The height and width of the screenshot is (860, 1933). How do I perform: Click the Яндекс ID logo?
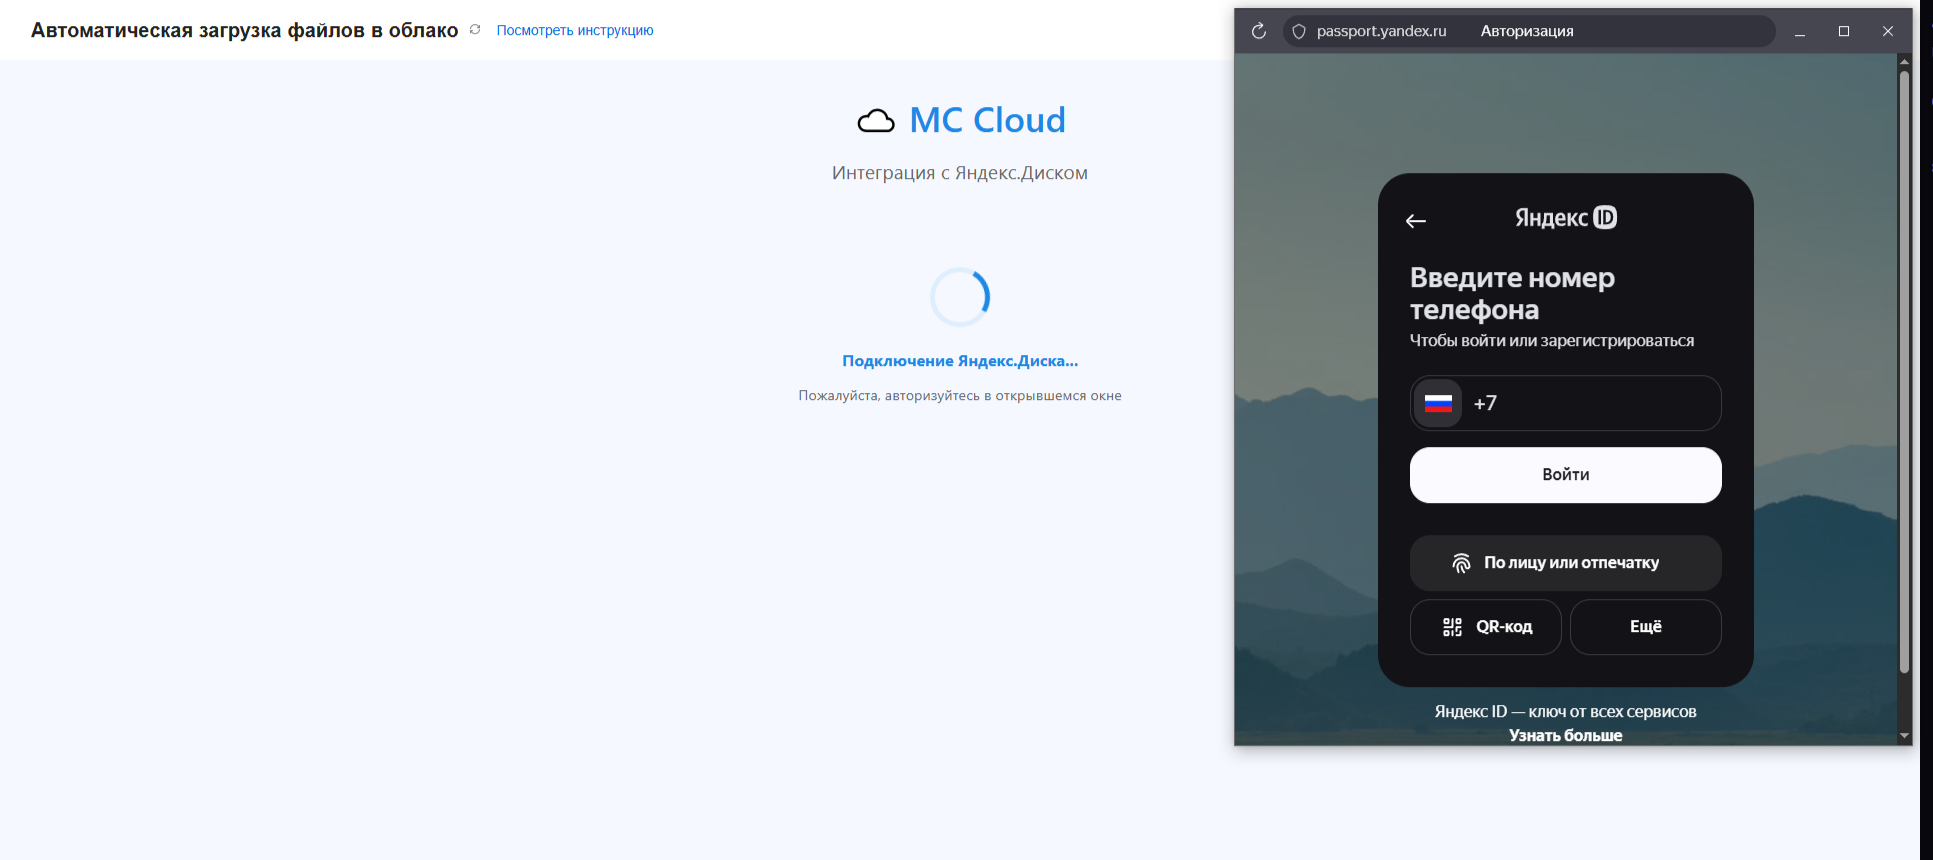tap(1565, 218)
